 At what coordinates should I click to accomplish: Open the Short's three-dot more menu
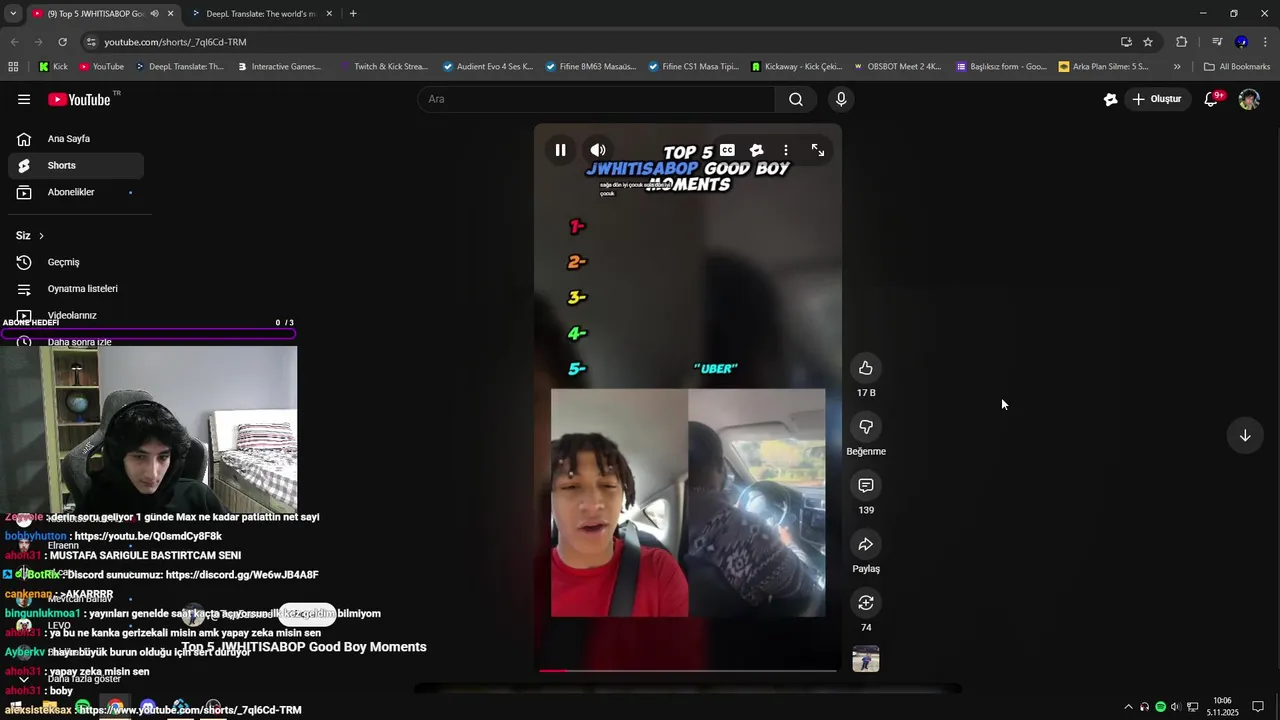click(x=786, y=150)
